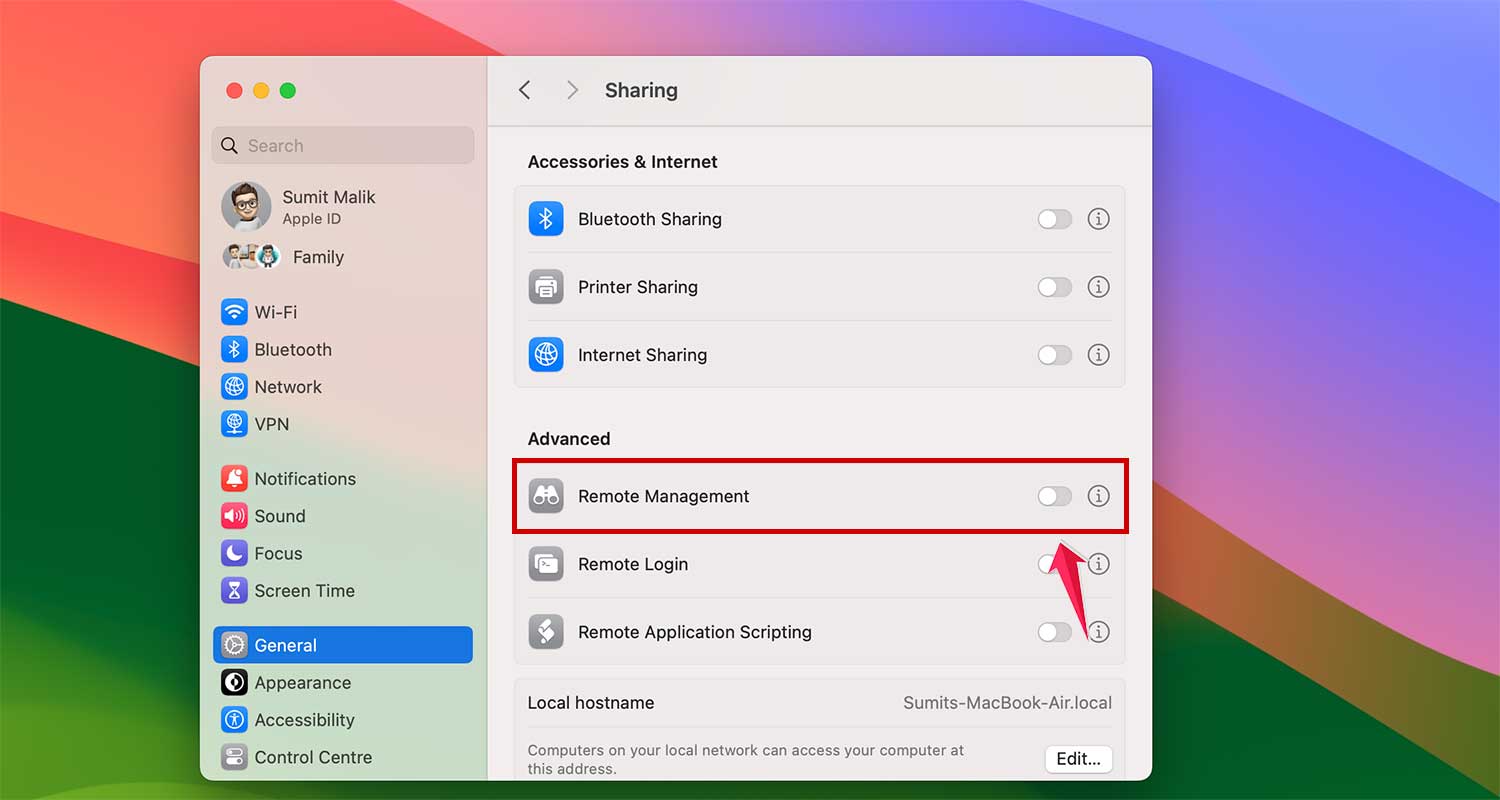1500x800 pixels.
Task: Click the back navigation chevron
Action: [x=524, y=89]
